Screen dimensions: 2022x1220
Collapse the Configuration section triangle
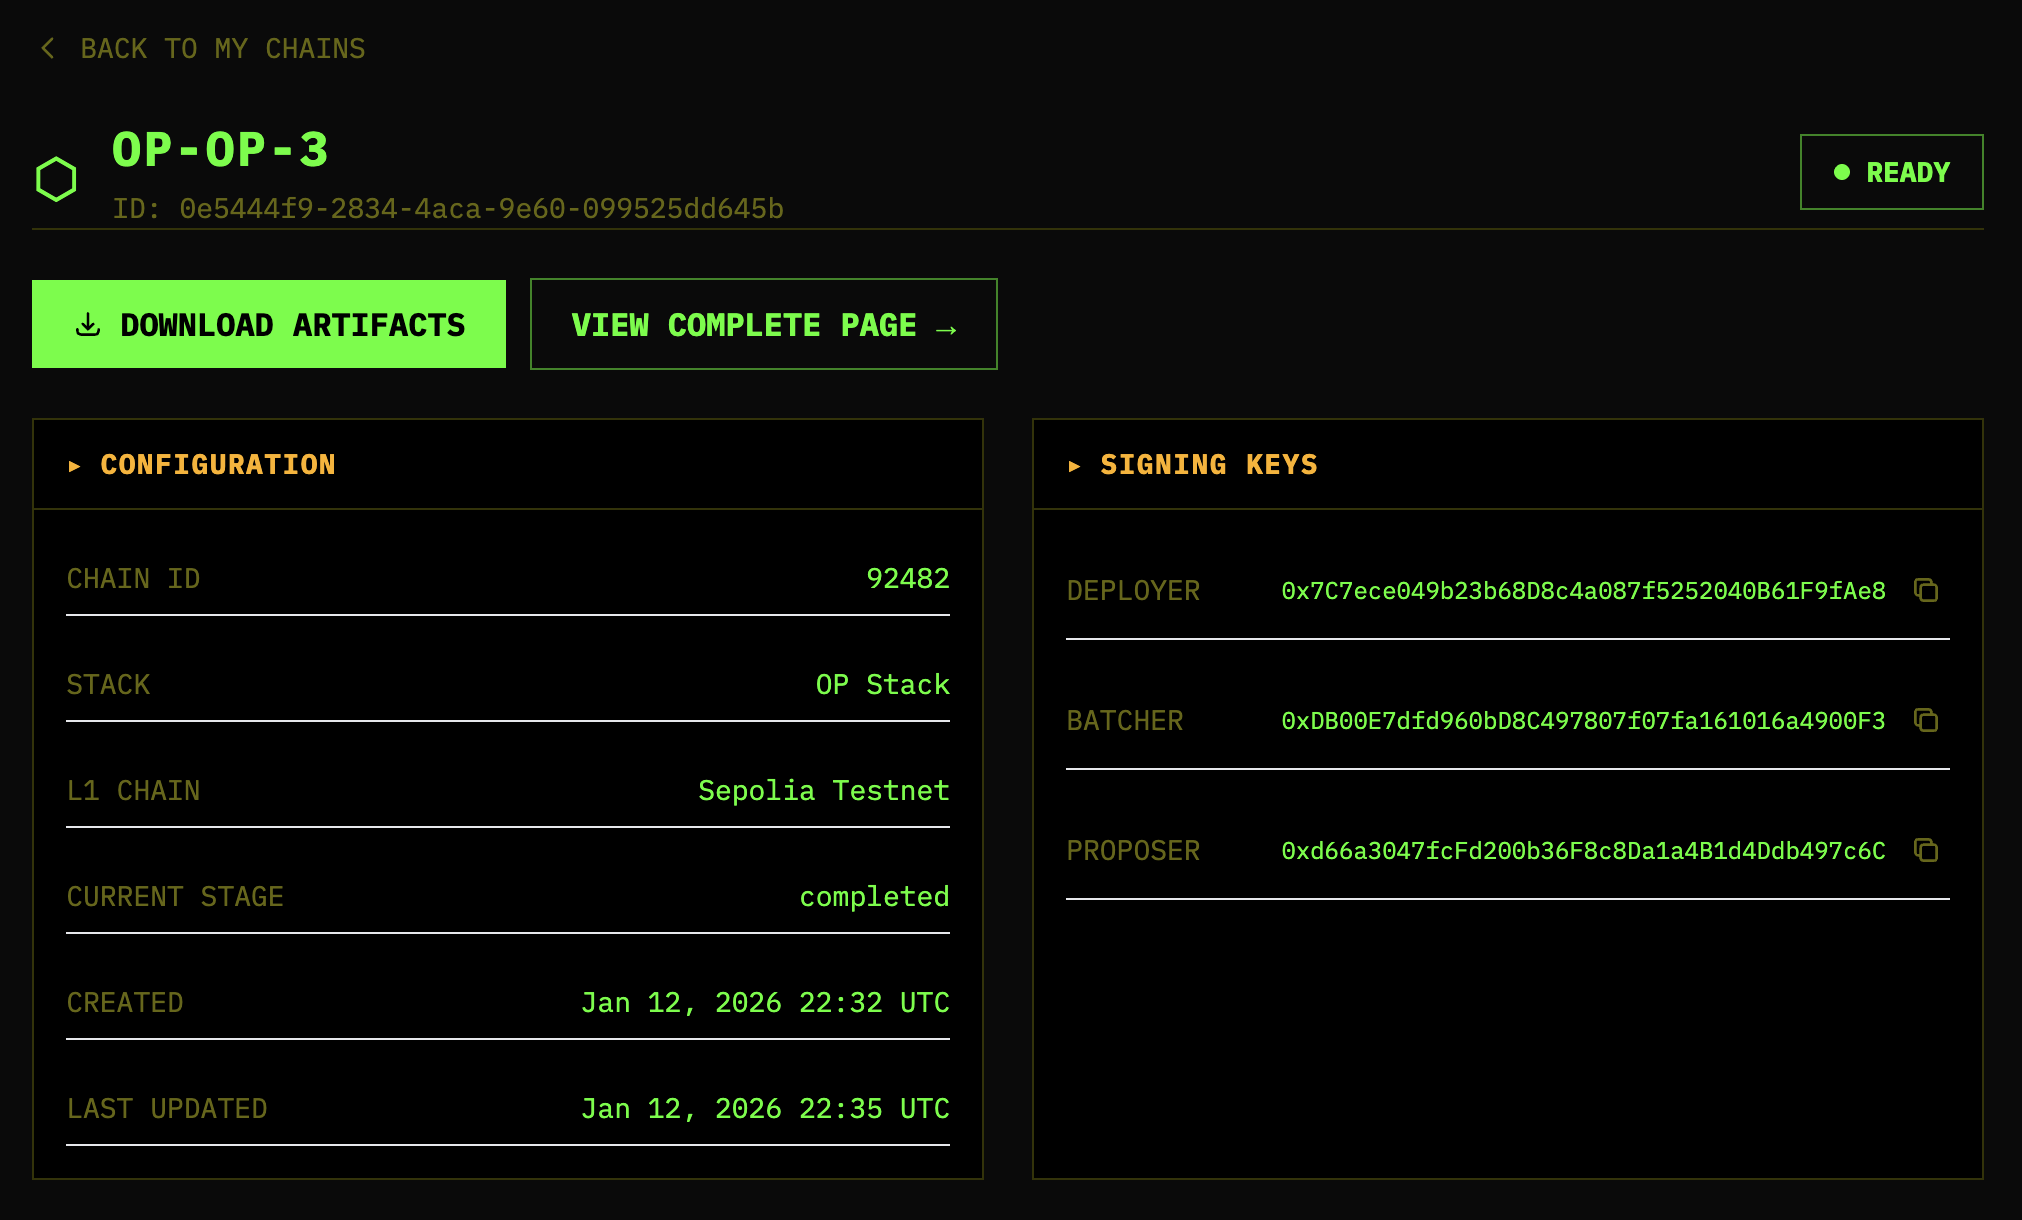(74, 466)
